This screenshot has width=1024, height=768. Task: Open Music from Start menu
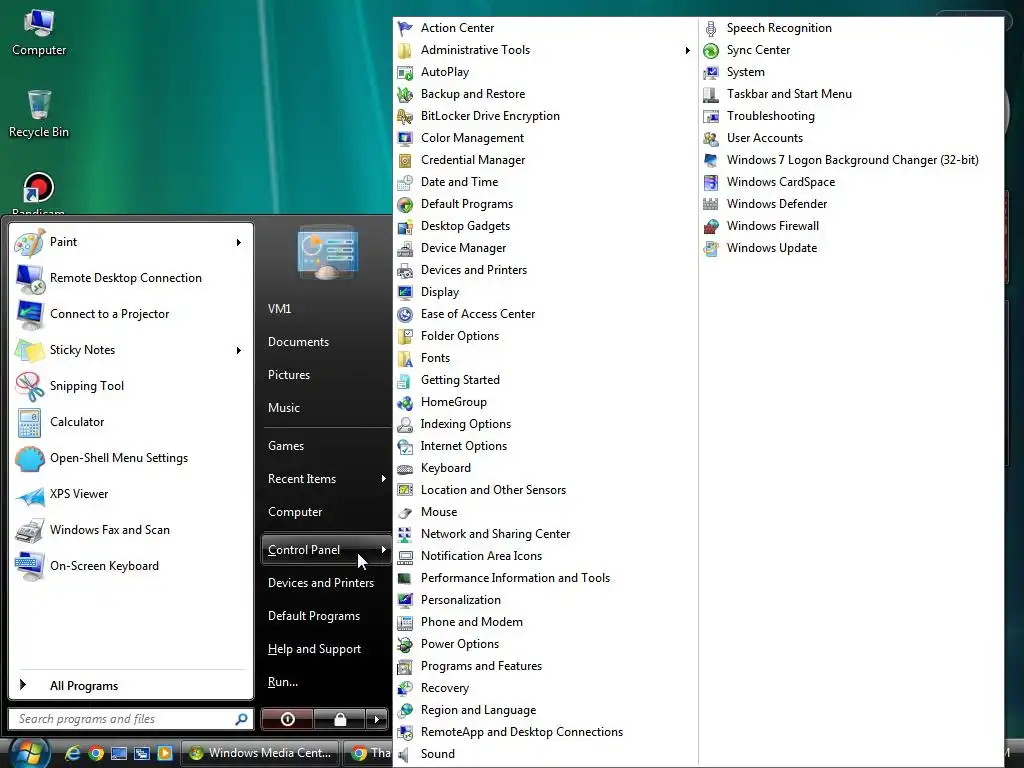tap(283, 408)
